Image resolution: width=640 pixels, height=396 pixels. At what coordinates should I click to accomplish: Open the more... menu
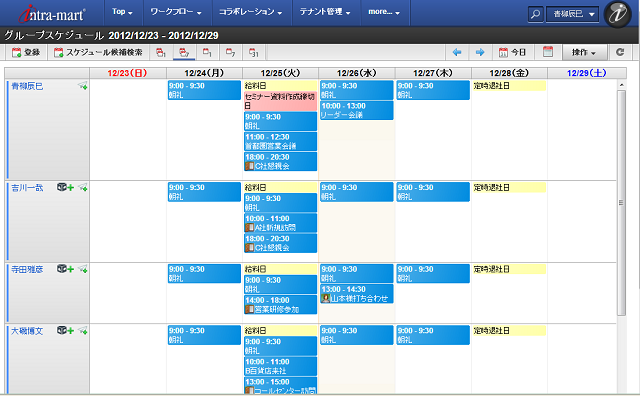[384, 12]
